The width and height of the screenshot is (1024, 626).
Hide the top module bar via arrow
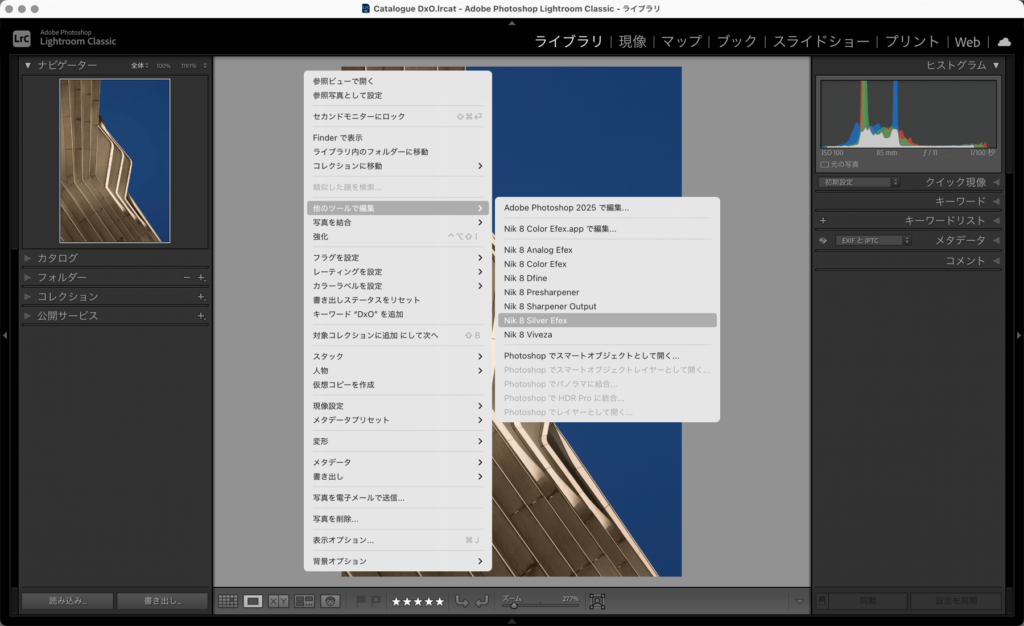(x=512, y=23)
